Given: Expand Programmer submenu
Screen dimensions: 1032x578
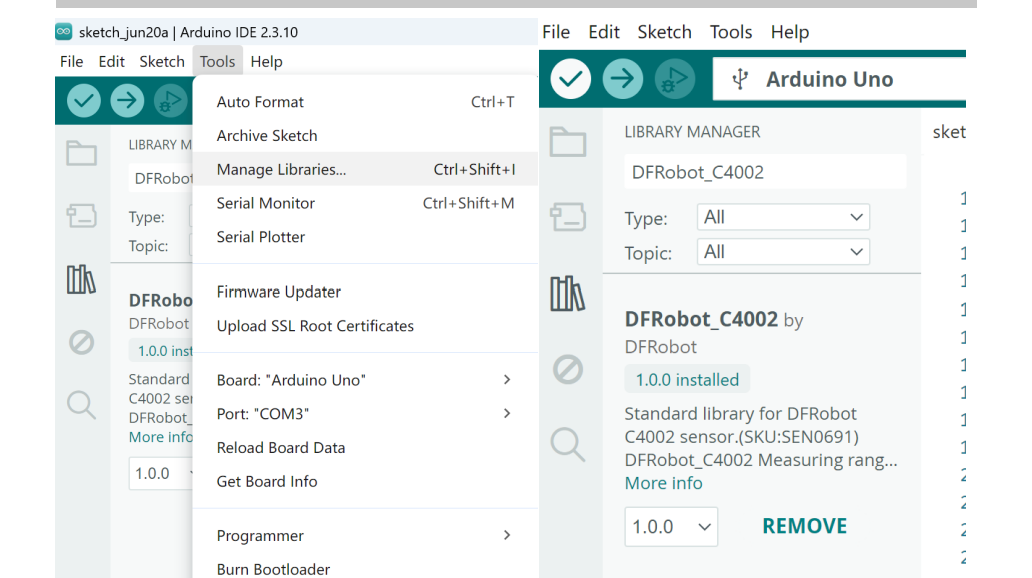Looking at the screenshot, I should (365, 536).
